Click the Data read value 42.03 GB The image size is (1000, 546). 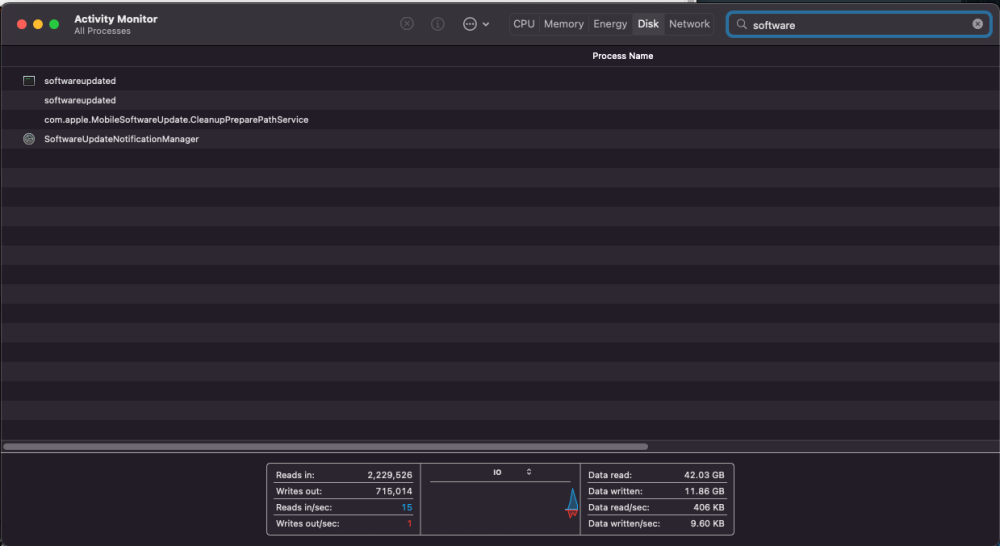pyautogui.click(x=704, y=475)
